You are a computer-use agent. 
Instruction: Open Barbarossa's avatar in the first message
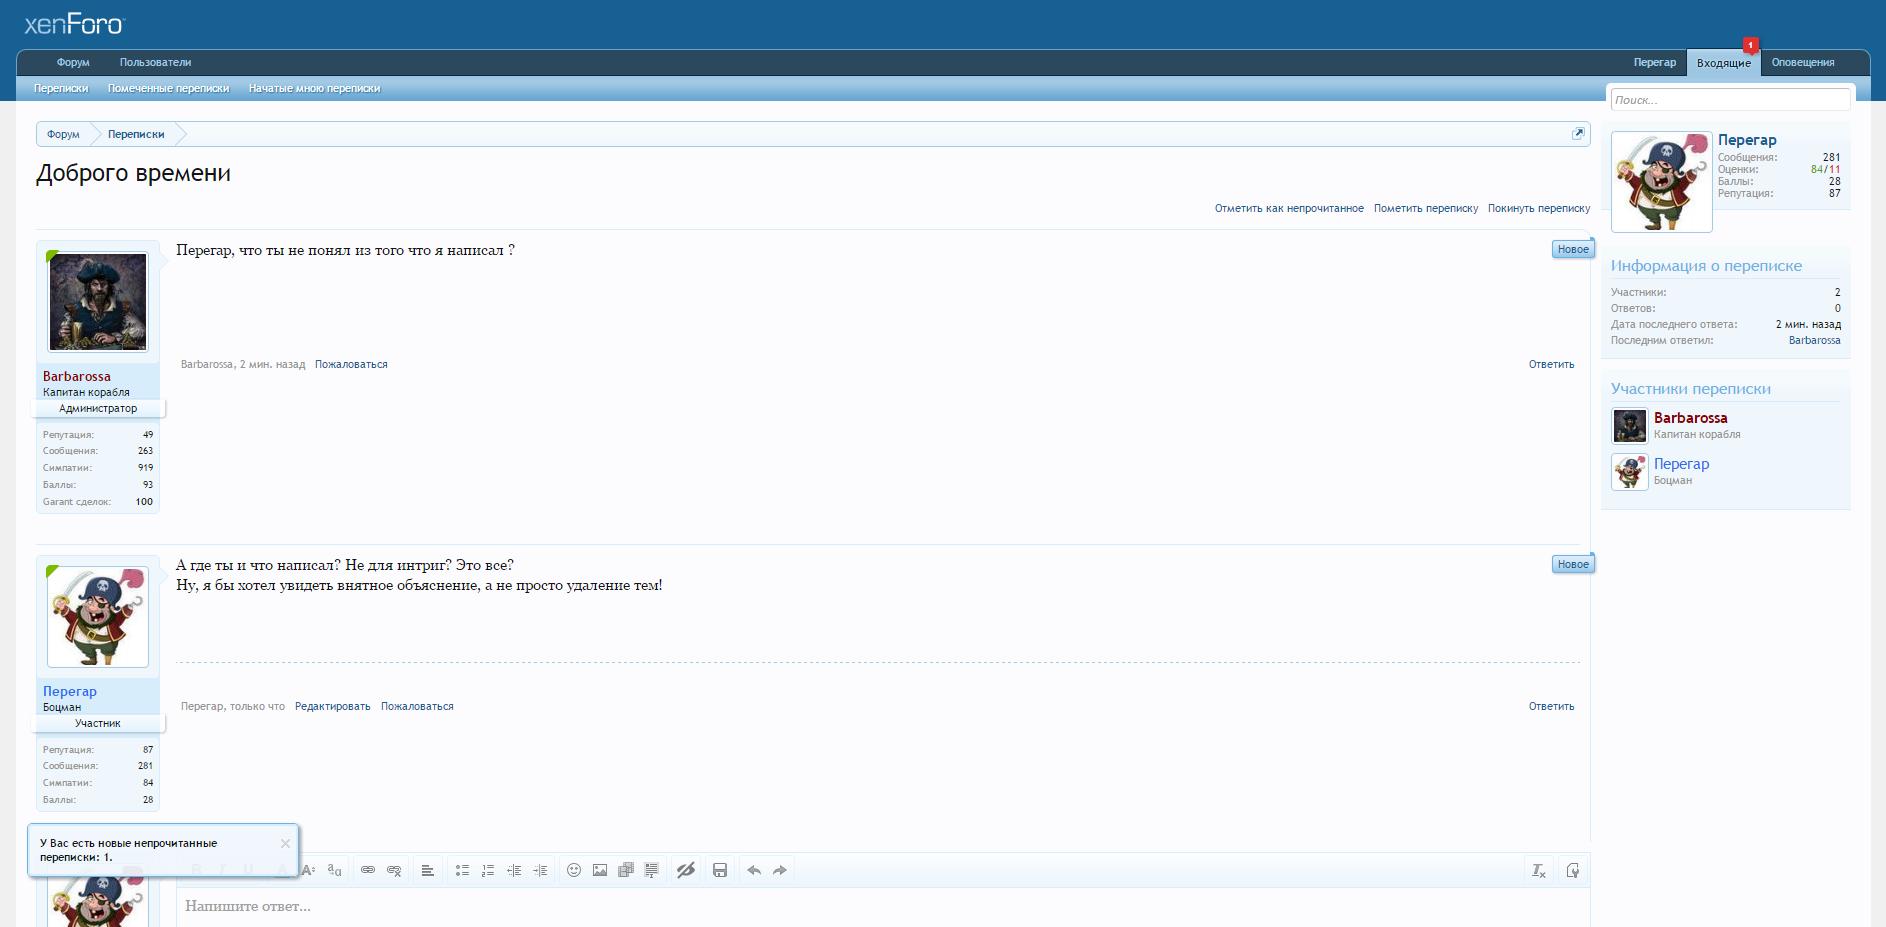click(98, 302)
